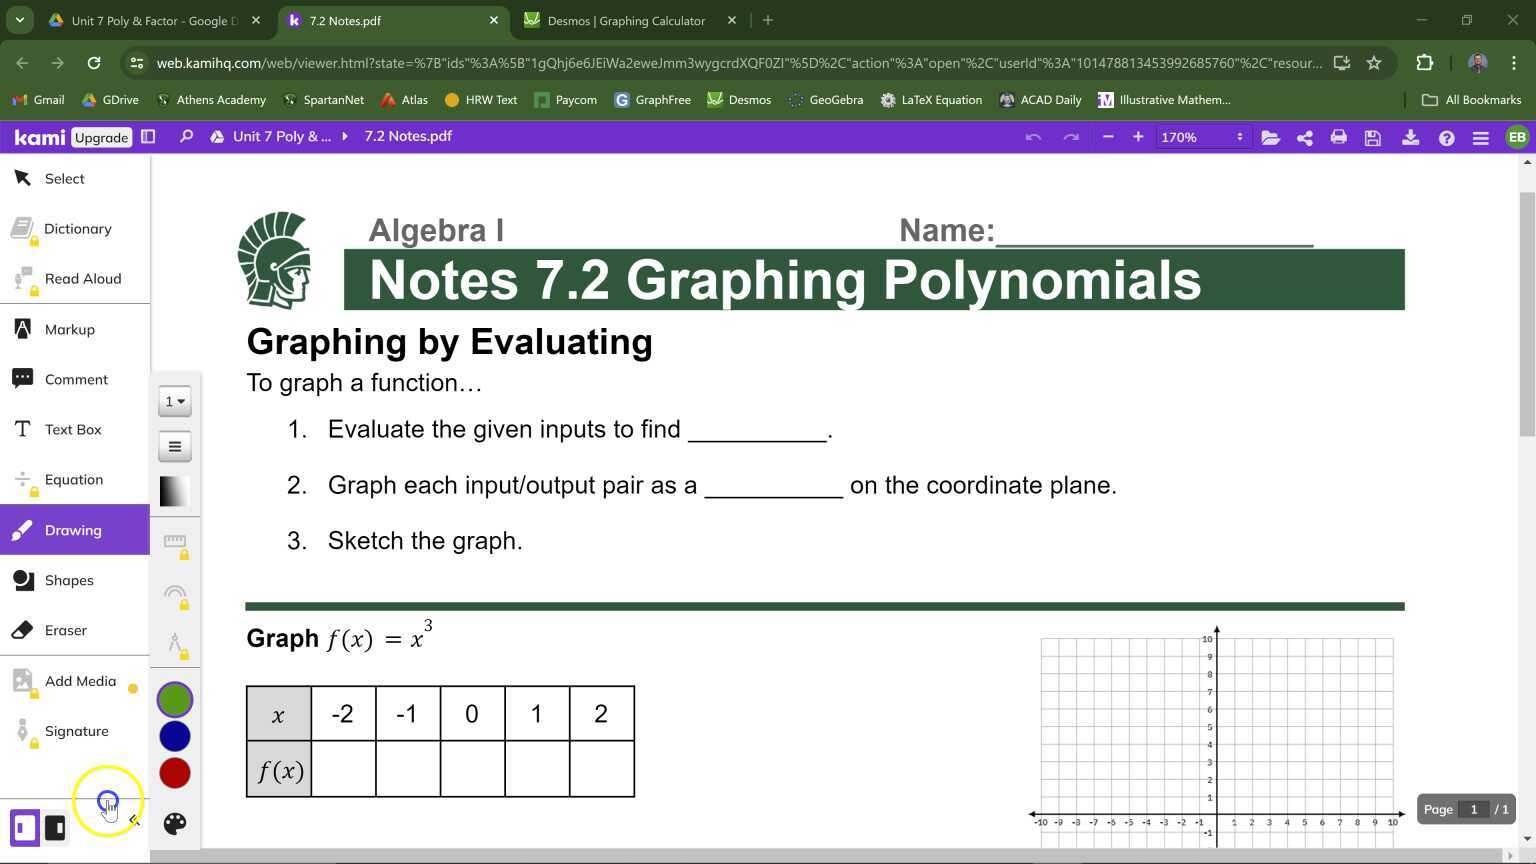Open the zoom level 170% selector
Viewport: 1536px width, 864px height.
tap(1200, 137)
